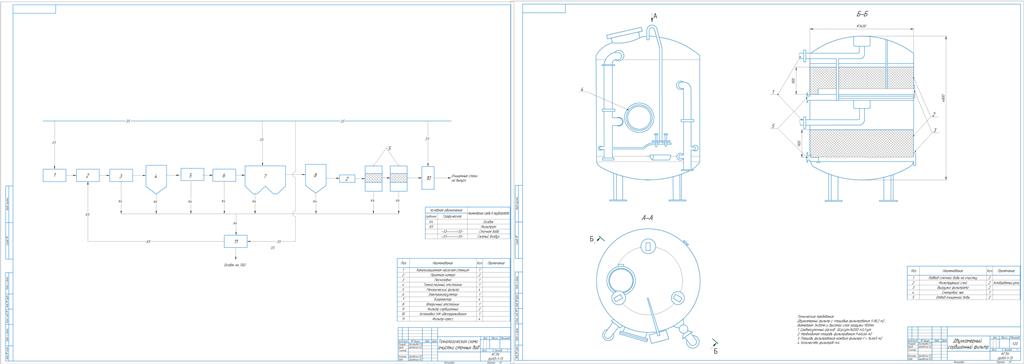Image resolution: width=1024 pixels, height=364 pixels.
Task: Click the parts list table on the right sheet
Action: tap(964, 283)
